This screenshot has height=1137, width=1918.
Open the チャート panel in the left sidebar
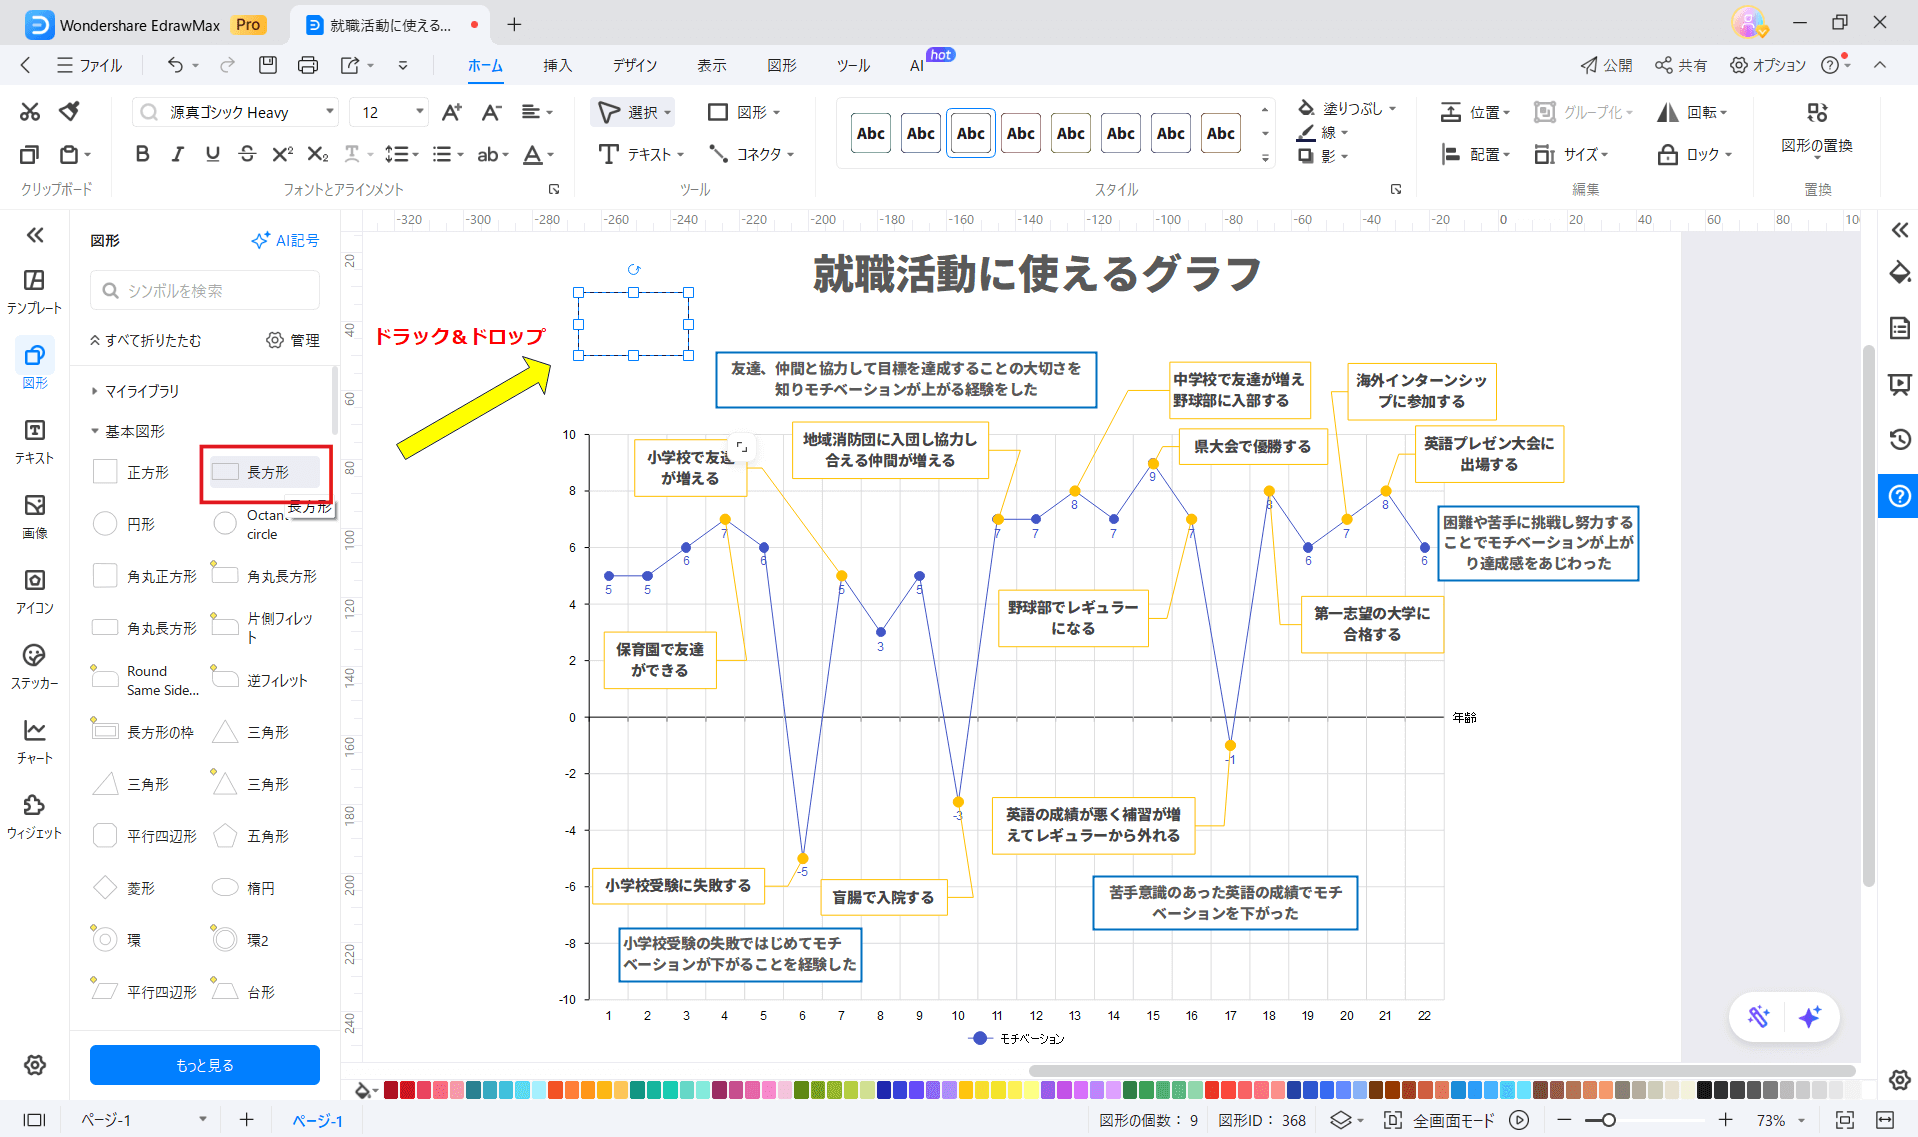pos(34,742)
